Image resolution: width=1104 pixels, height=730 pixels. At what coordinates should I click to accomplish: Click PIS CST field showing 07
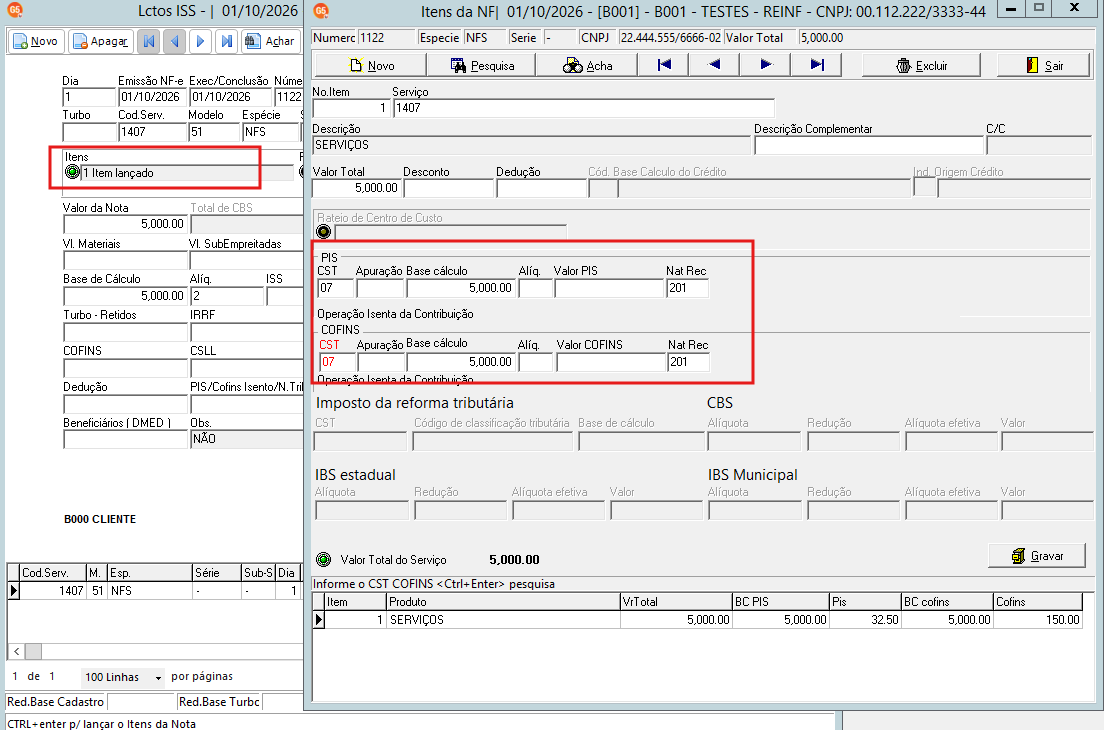[x=336, y=288]
